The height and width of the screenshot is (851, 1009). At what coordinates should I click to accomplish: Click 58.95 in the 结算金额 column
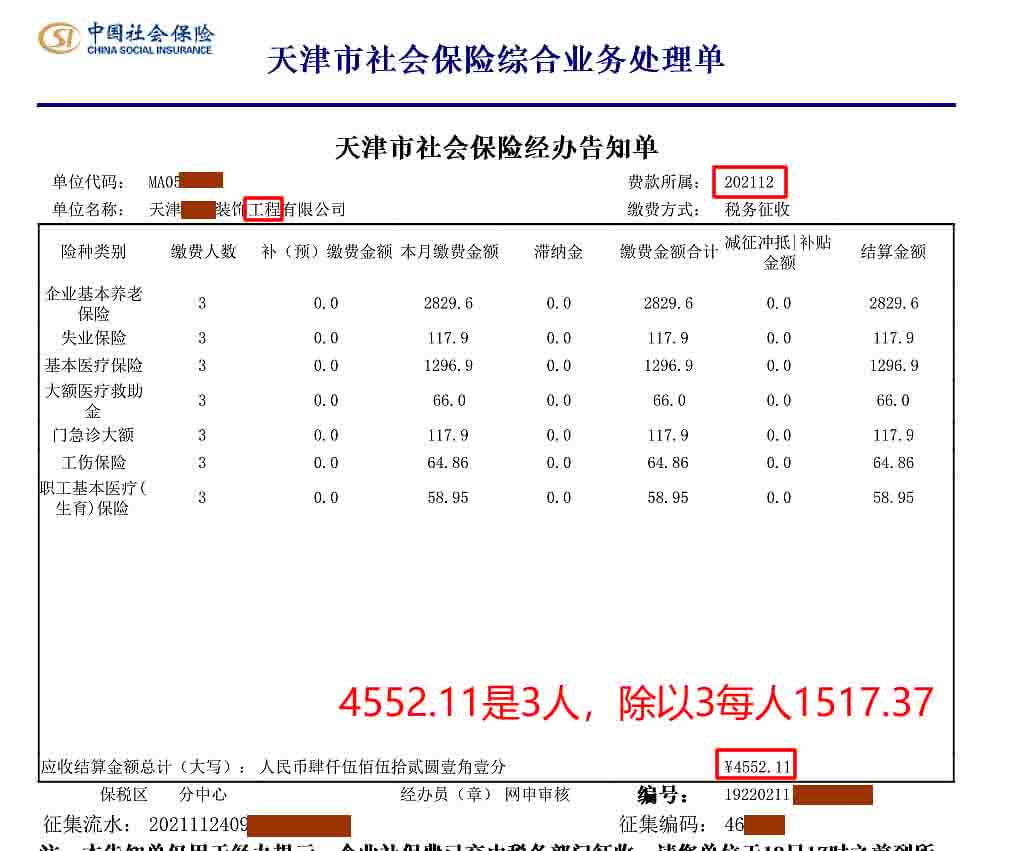[894, 498]
